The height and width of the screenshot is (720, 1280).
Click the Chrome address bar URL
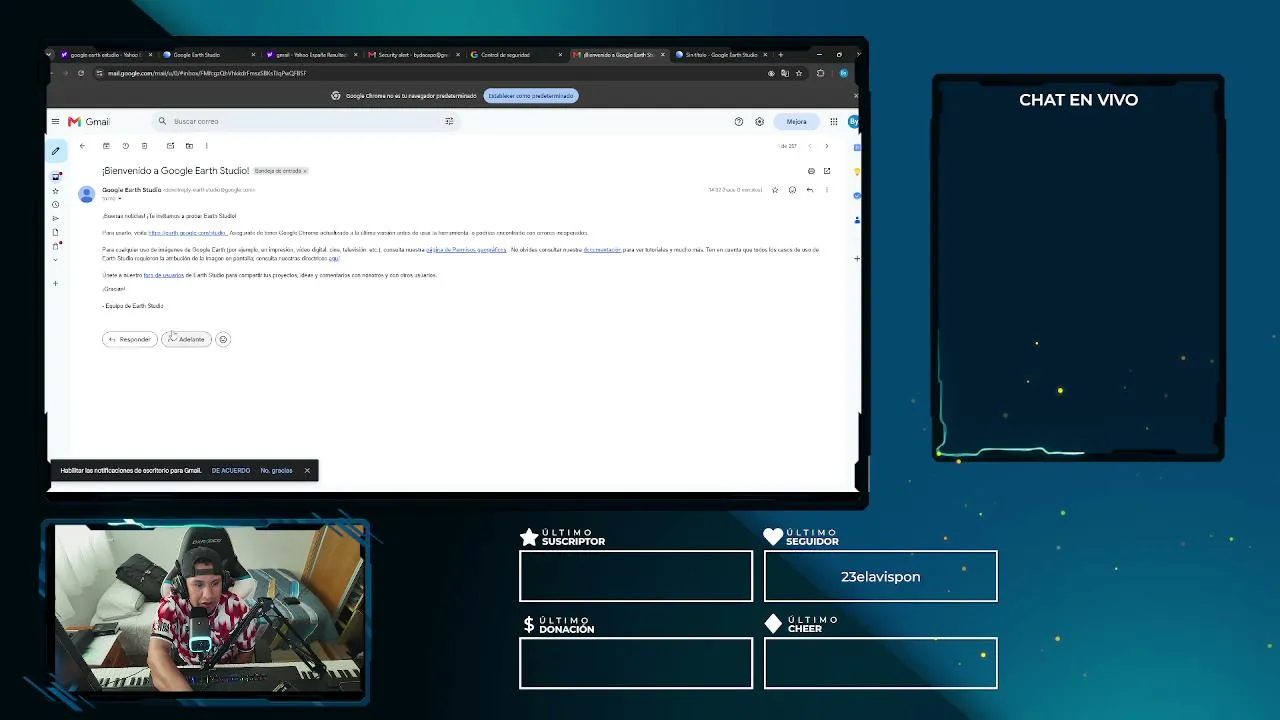click(x=207, y=73)
